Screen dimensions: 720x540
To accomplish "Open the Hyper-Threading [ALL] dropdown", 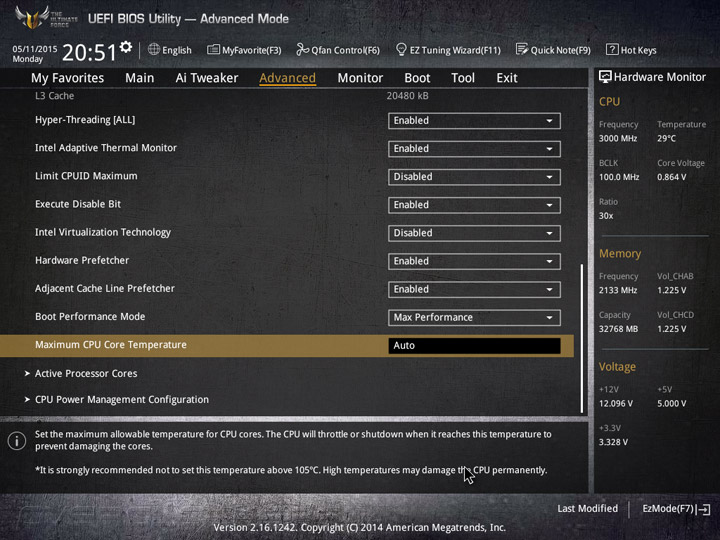I will (x=474, y=121).
